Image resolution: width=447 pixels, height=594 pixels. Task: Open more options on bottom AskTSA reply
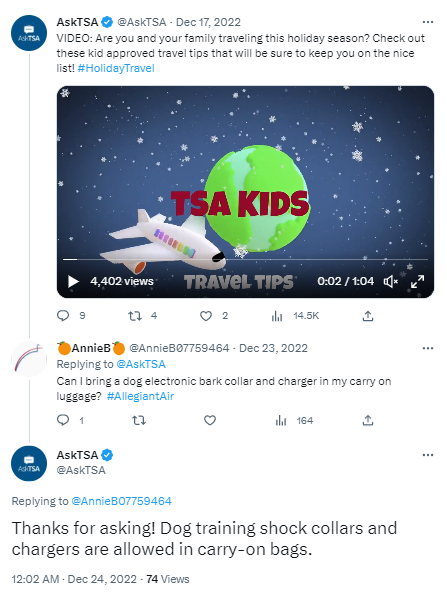point(428,455)
